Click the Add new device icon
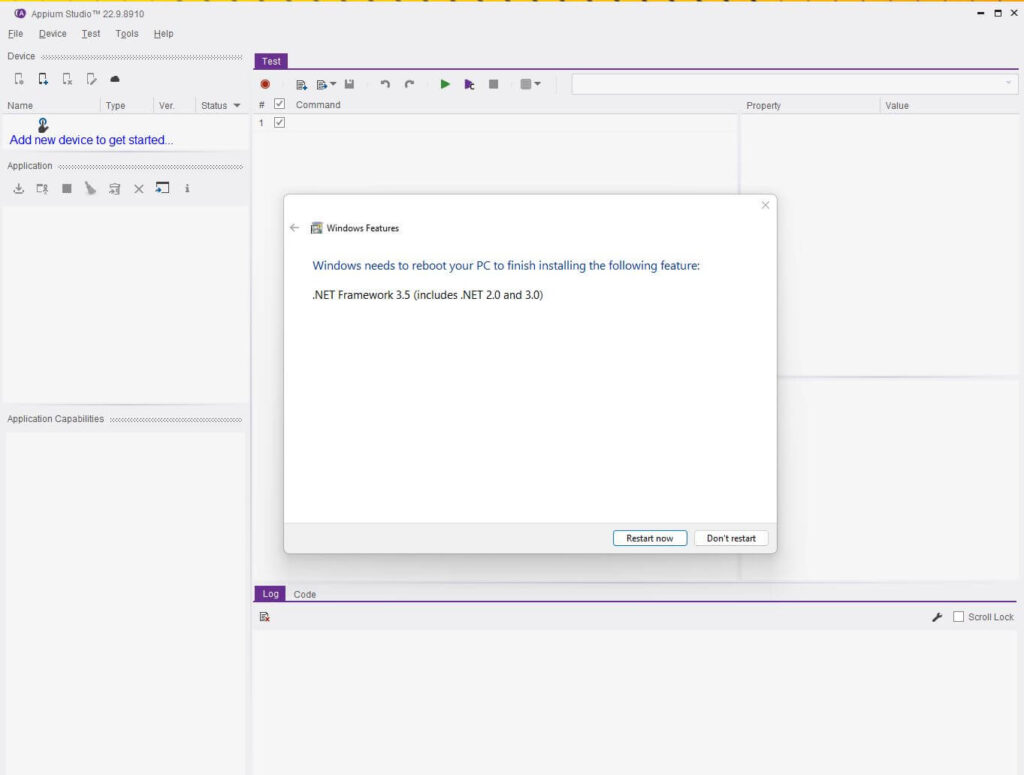 click(x=42, y=78)
